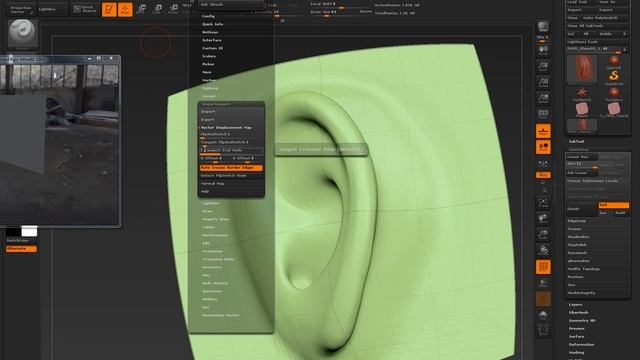640x360 pixels.
Task: Expand the Picker section
Action: tap(208, 64)
